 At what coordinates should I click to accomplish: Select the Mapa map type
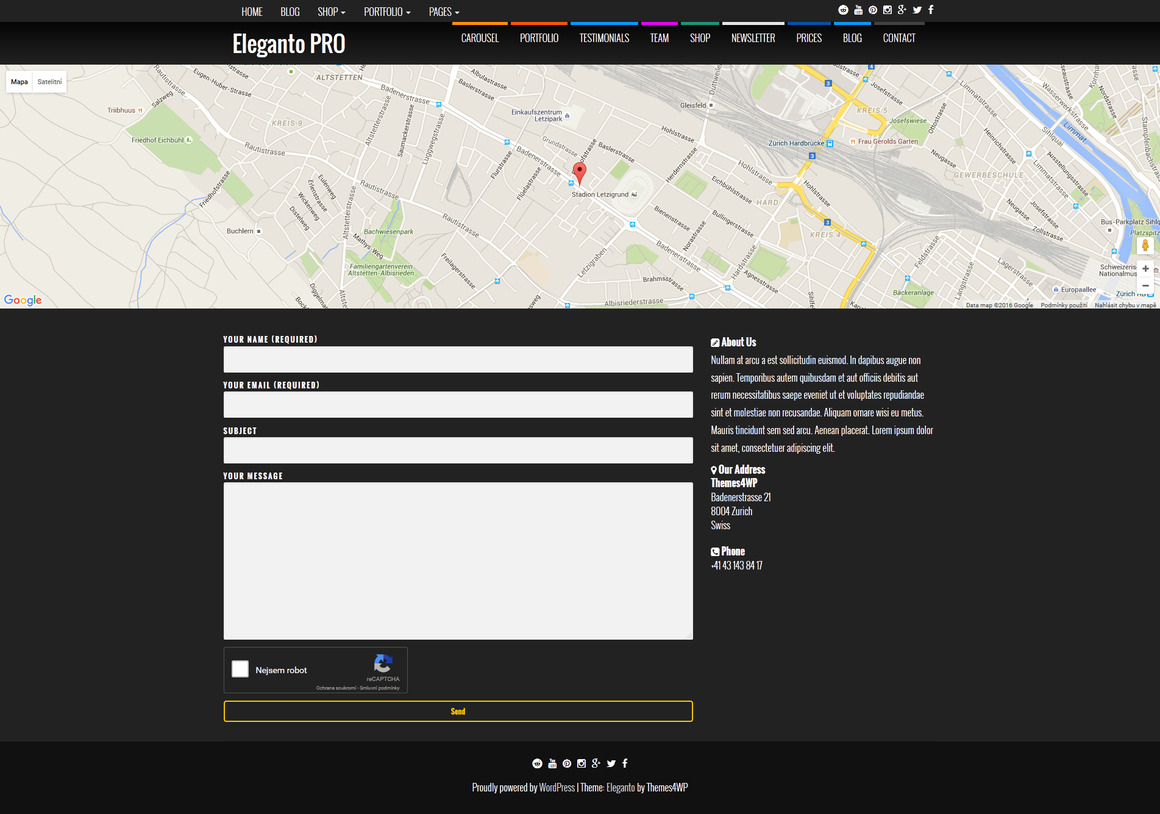tap(19, 82)
